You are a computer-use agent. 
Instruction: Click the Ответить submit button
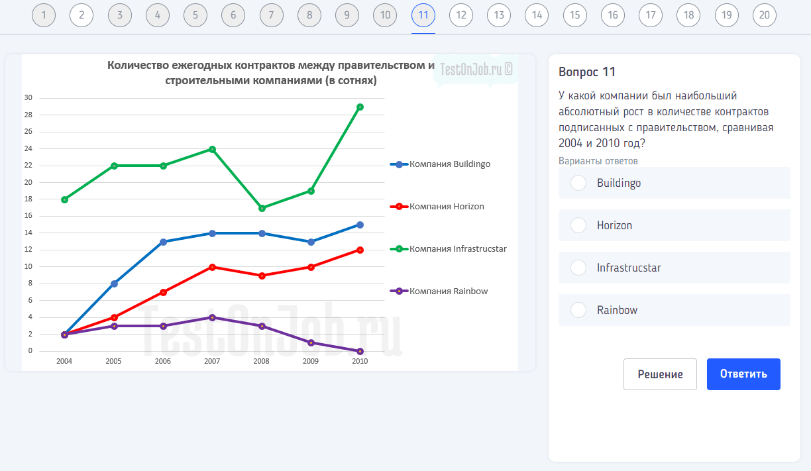[x=743, y=374]
